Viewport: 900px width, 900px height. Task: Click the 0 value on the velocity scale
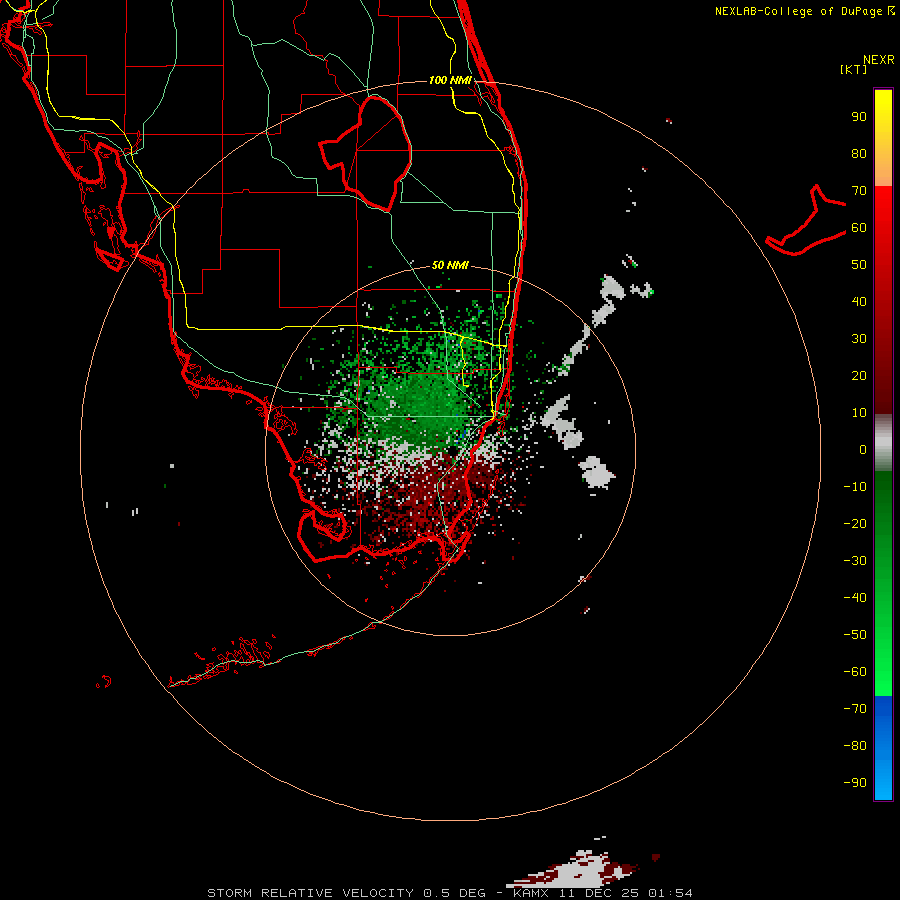(x=863, y=449)
